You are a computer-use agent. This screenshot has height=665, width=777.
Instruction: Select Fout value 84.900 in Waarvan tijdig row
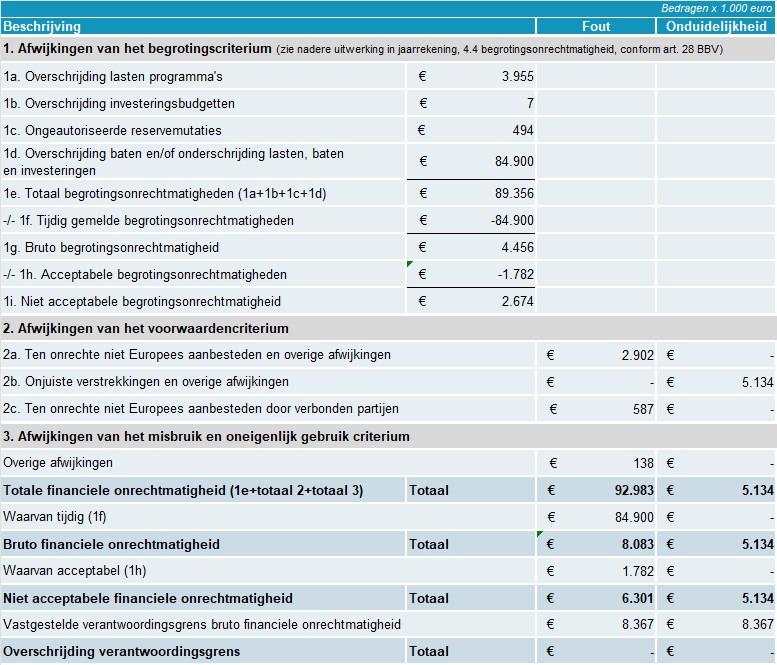point(634,517)
